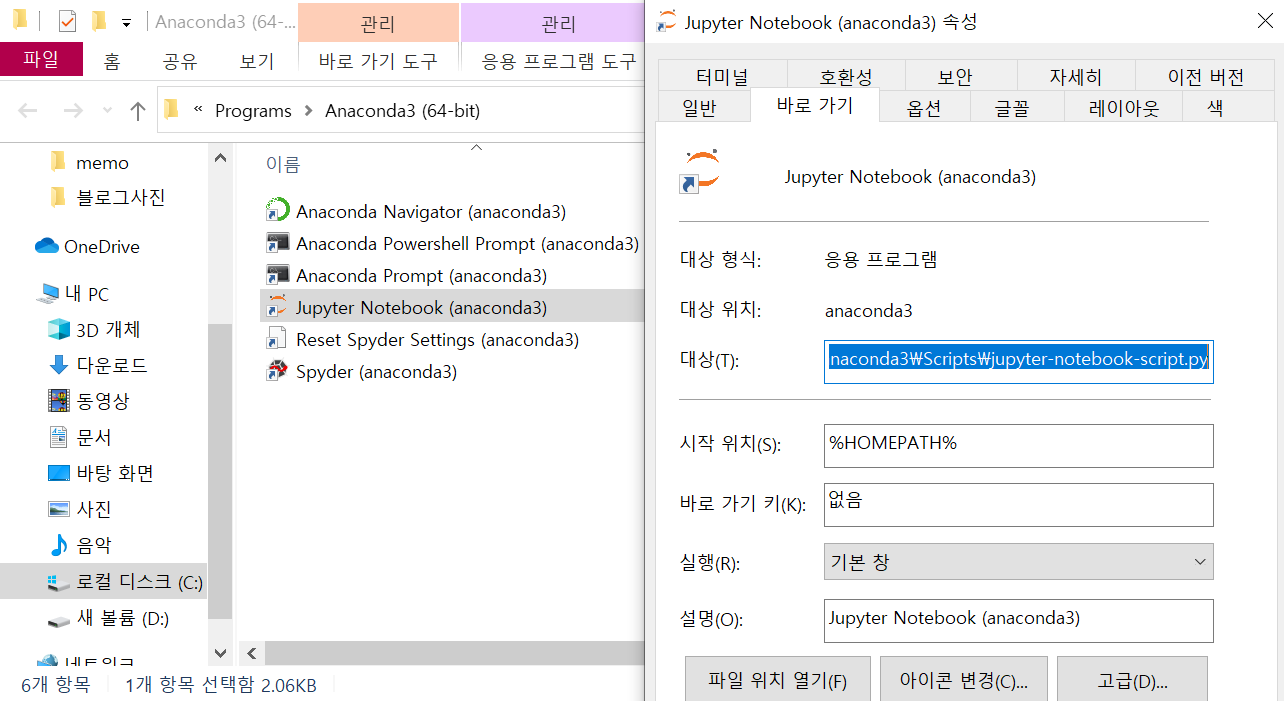Switch to the 자세히 properties tab

[1076, 77]
